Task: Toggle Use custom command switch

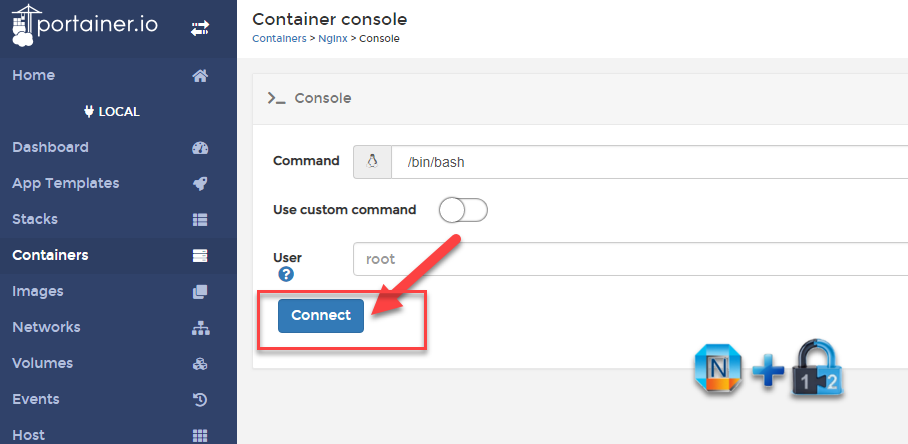Action: tap(462, 210)
